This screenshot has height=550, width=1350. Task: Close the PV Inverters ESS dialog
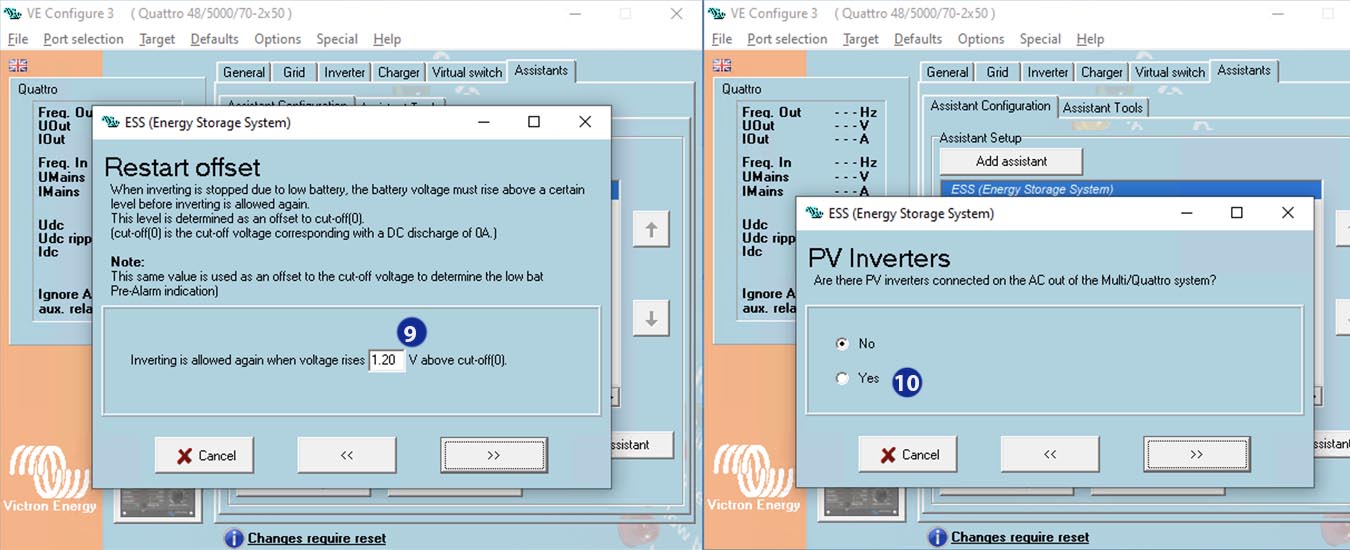point(1288,213)
